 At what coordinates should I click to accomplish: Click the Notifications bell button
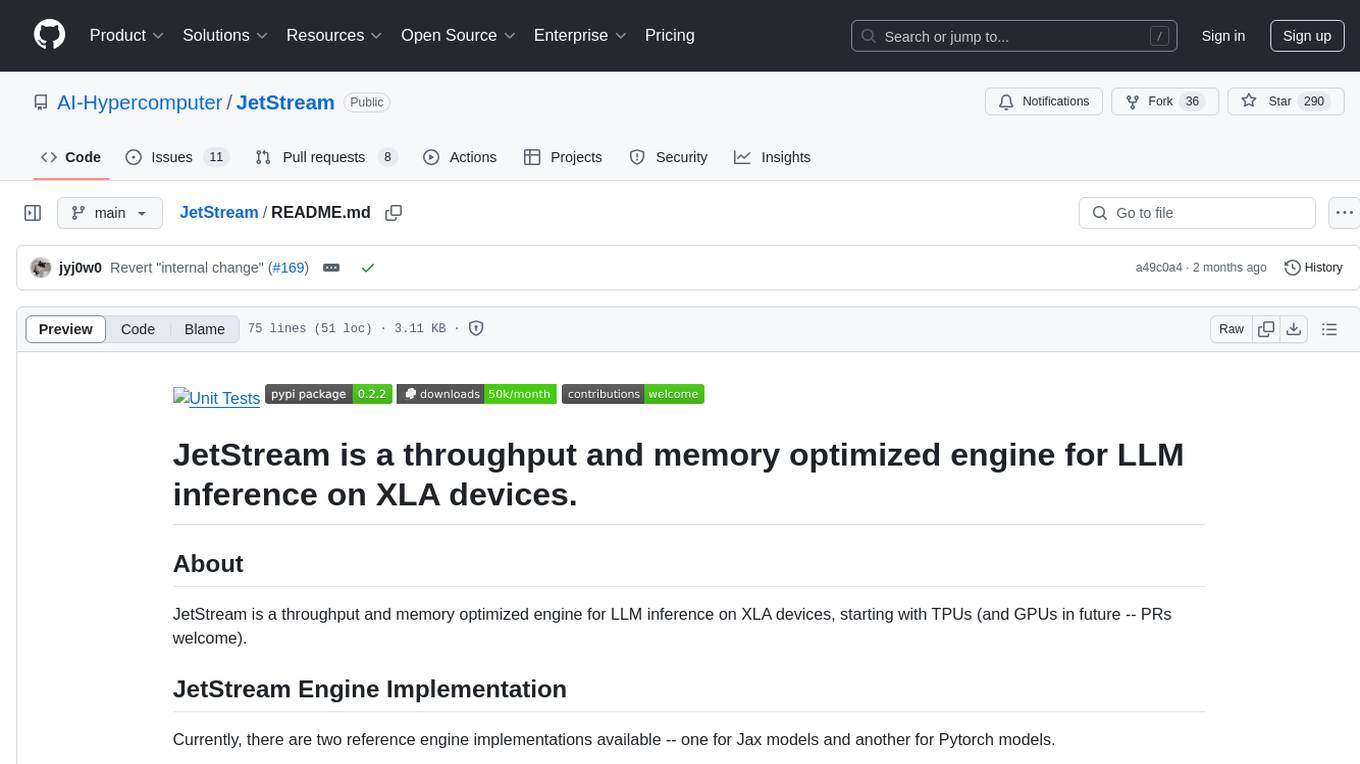pyautogui.click(x=1044, y=102)
